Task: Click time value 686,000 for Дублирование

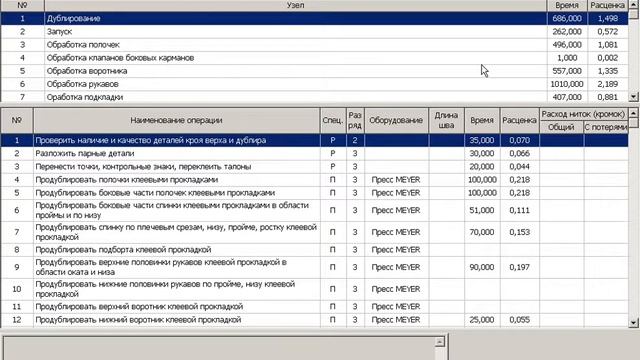Action: click(567, 18)
